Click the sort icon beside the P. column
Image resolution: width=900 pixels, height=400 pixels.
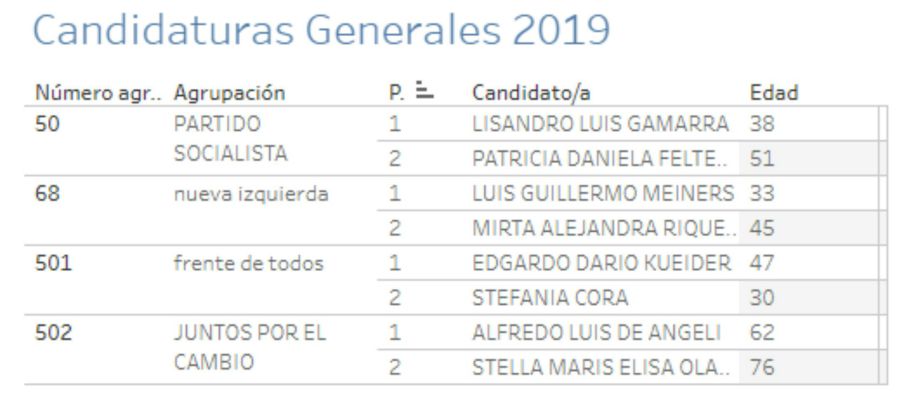point(425,91)
